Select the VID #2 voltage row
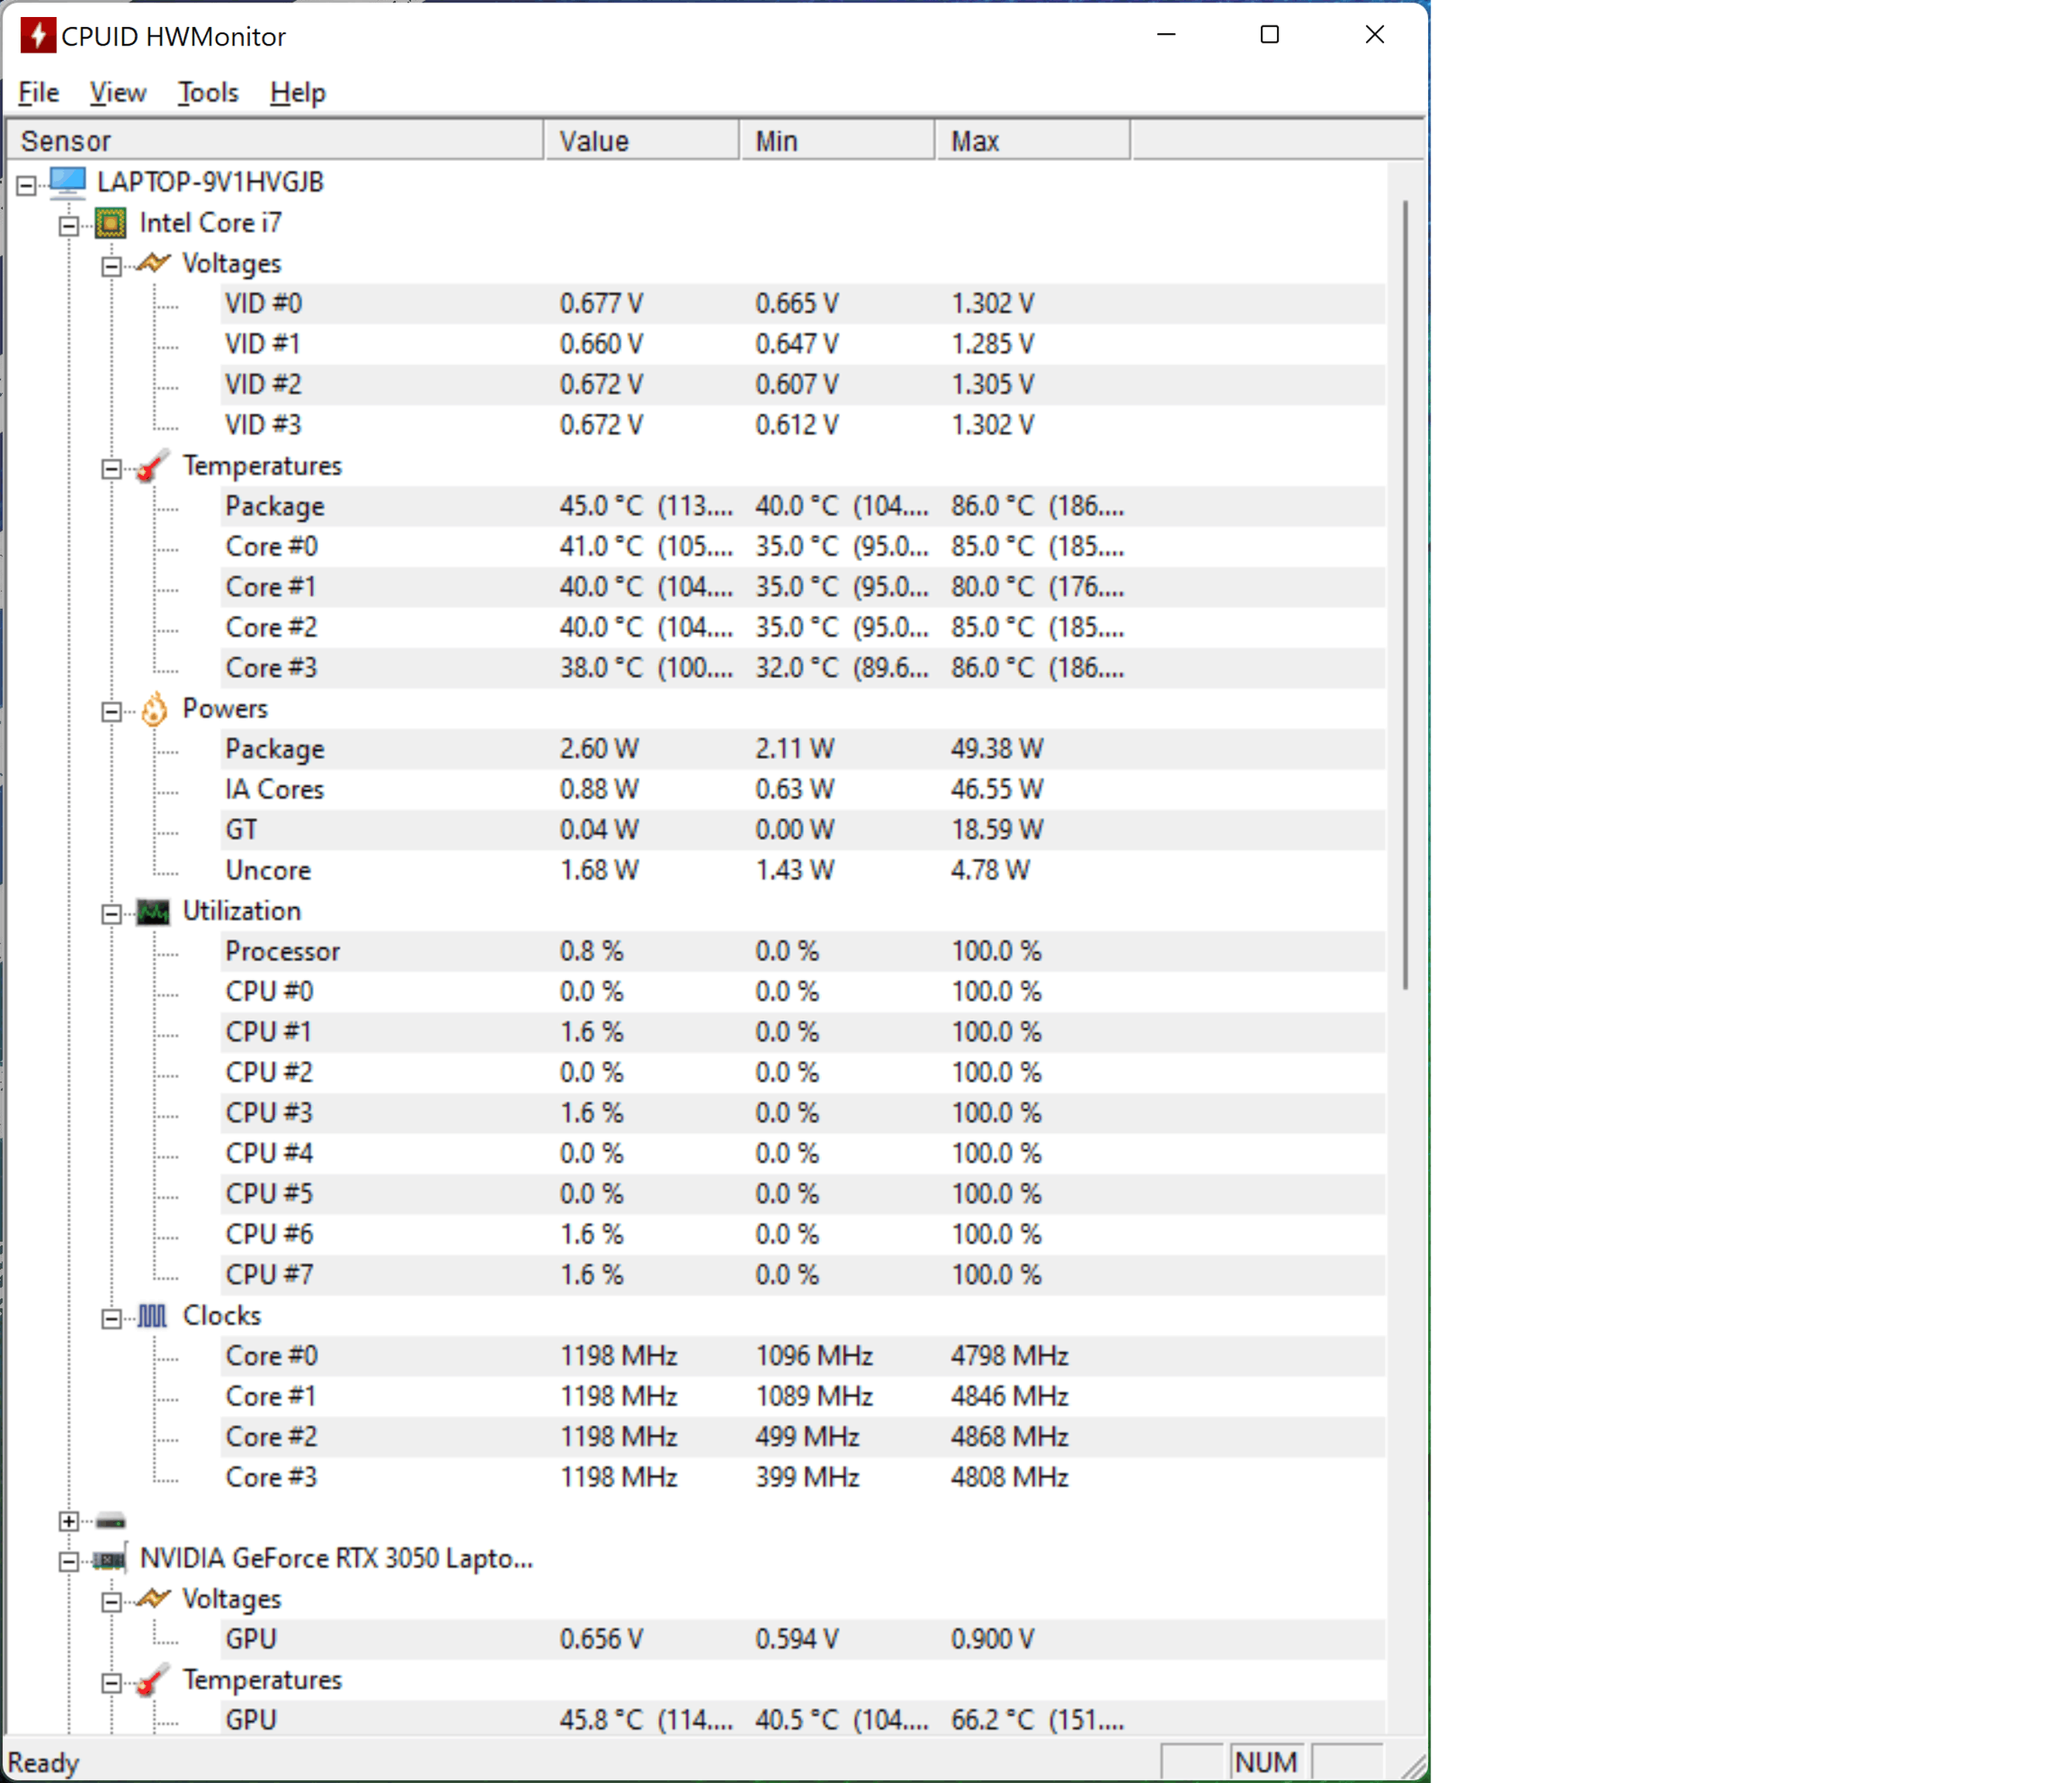Viewport: 2072px width, 1783px height. (803, 385)
